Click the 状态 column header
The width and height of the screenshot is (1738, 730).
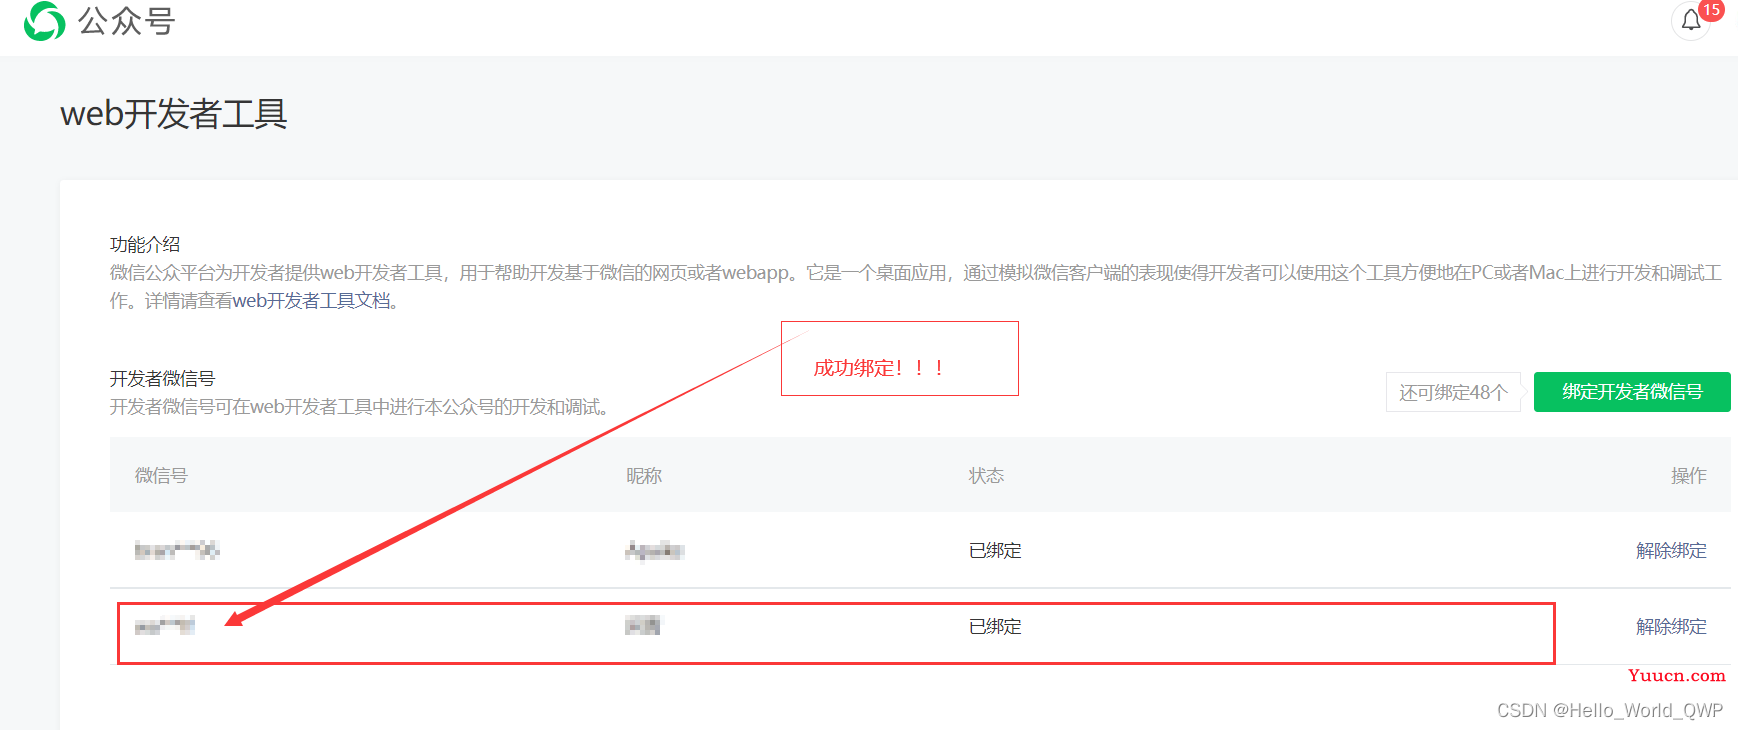(986, 476)
